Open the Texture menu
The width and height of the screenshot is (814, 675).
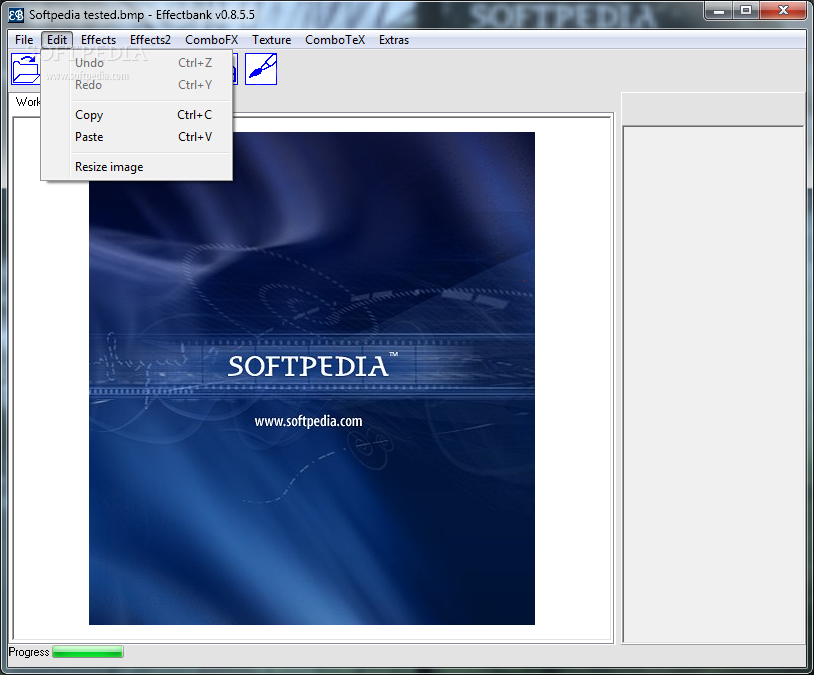[272, 40]
